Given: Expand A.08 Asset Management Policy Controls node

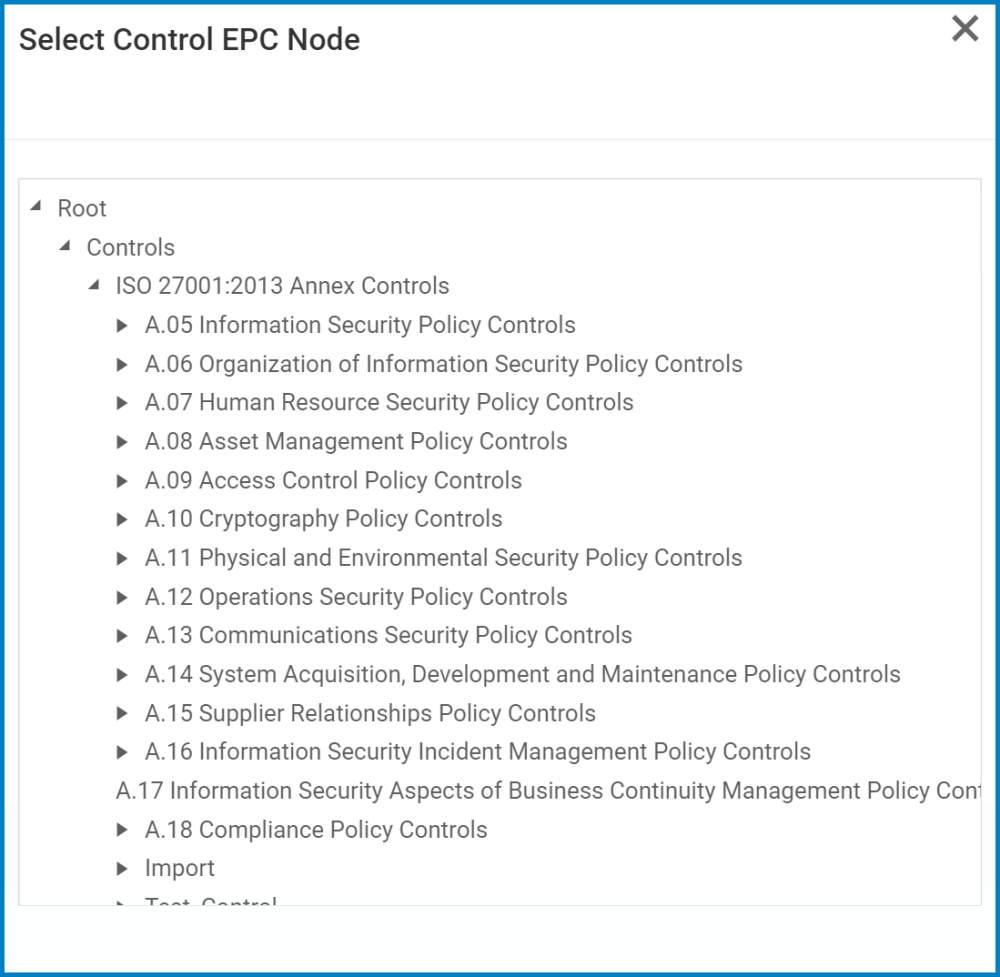Looking at the screenshot, I should click(121, 441).
